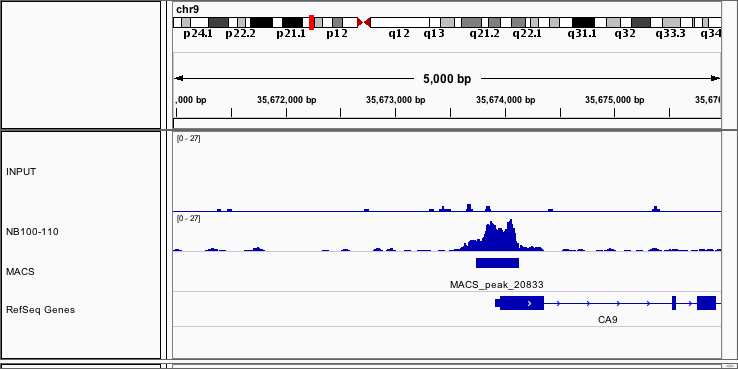The image size is (738, 369).
Task: Select the q13 cytoband label
Action: (434, 34)
